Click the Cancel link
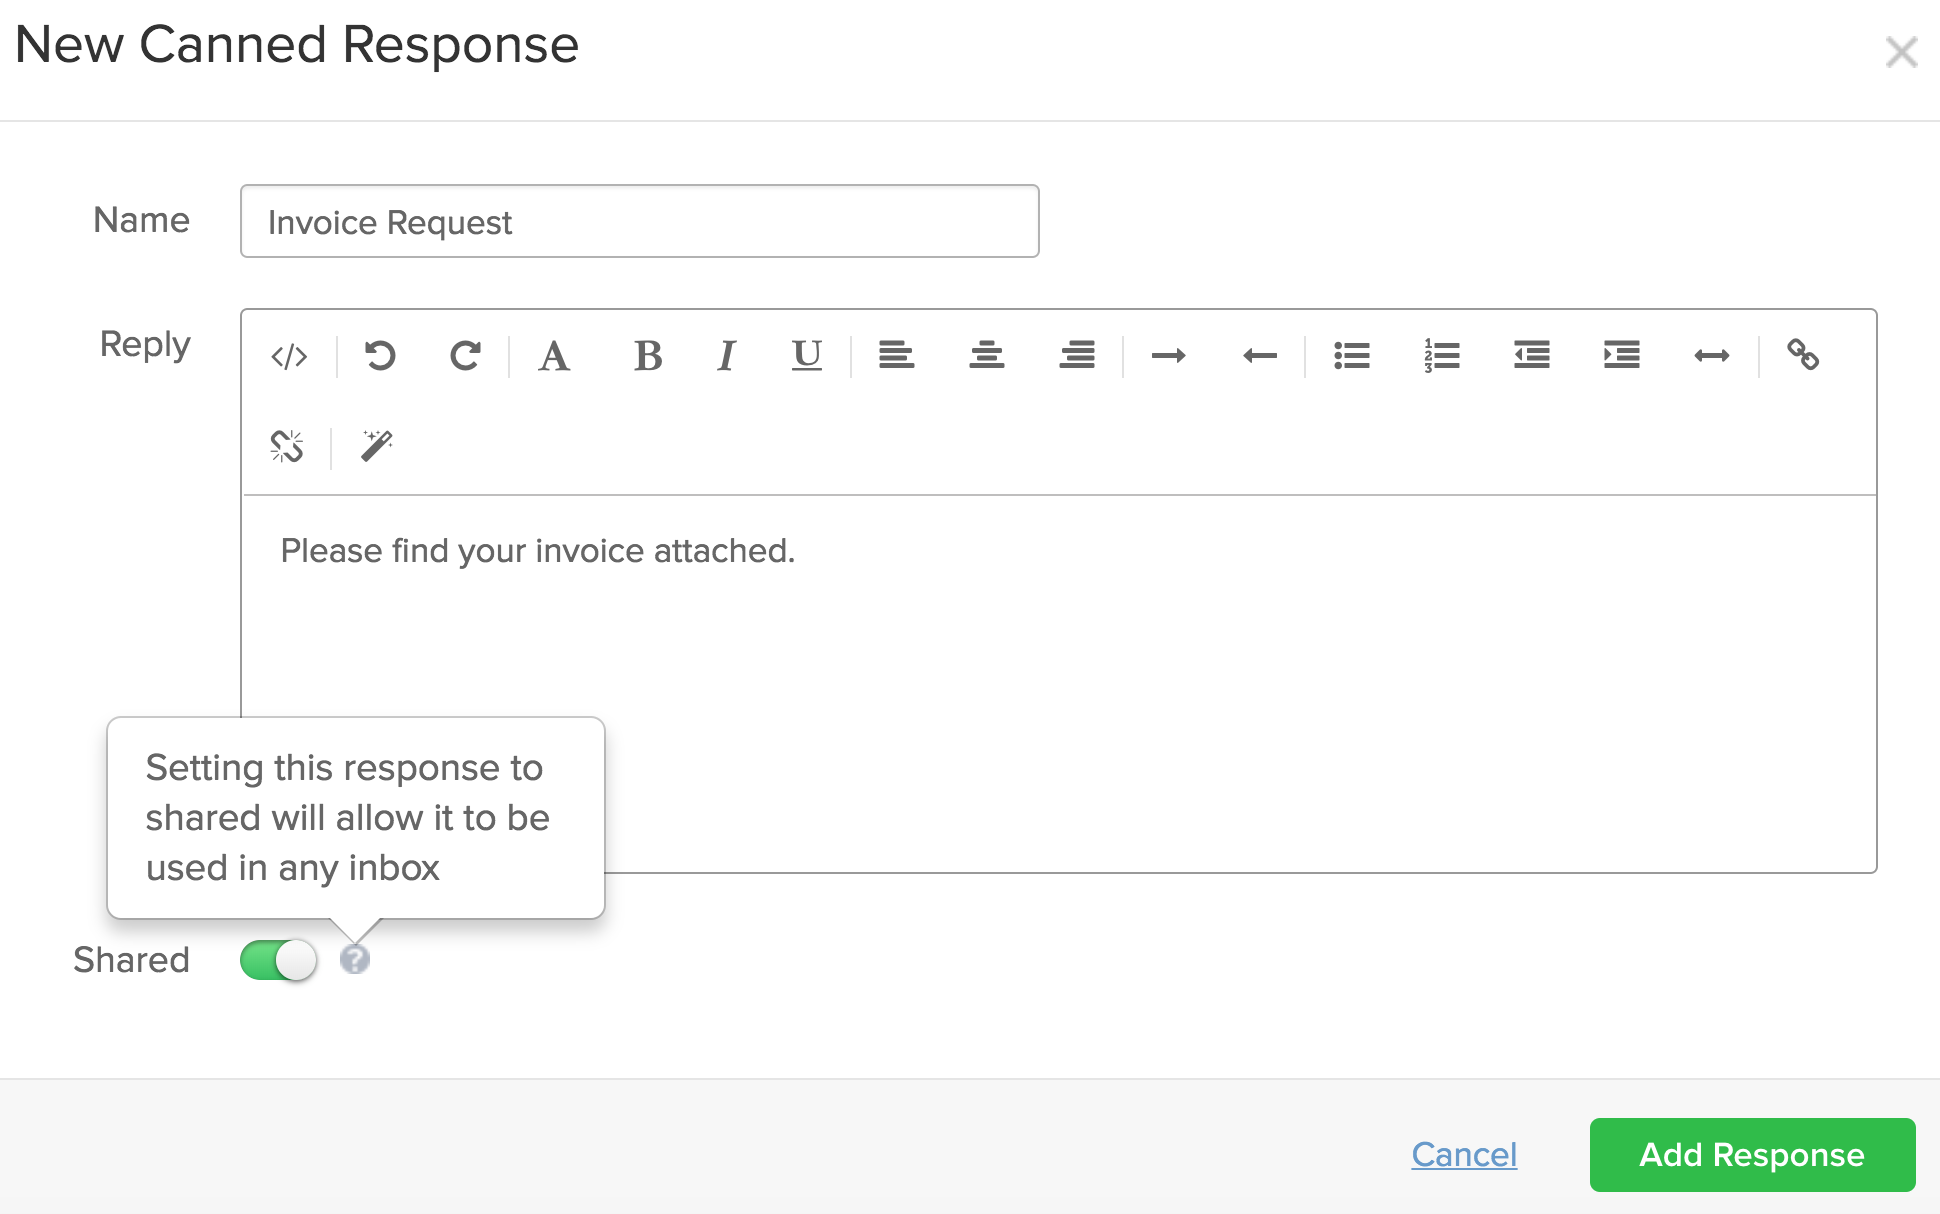 1464,1155
